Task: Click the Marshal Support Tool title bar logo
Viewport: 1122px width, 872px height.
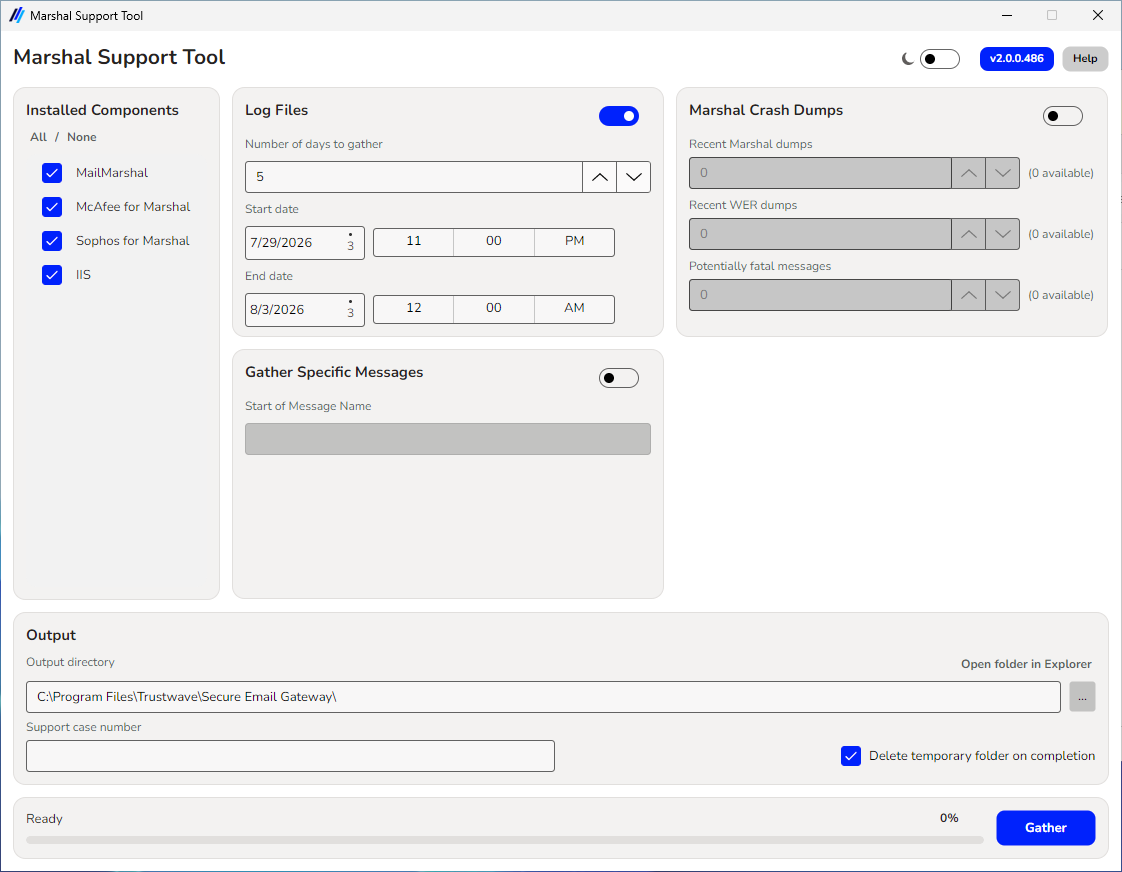Action: [16, 15]
